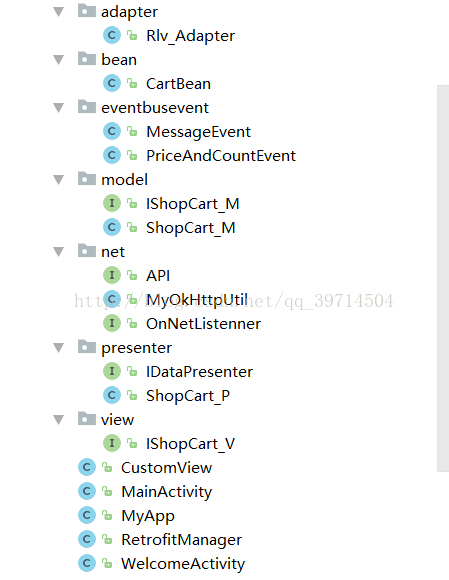Select the MainActivity class
This screenshot has height=580, width=449.
pos(166,492)
